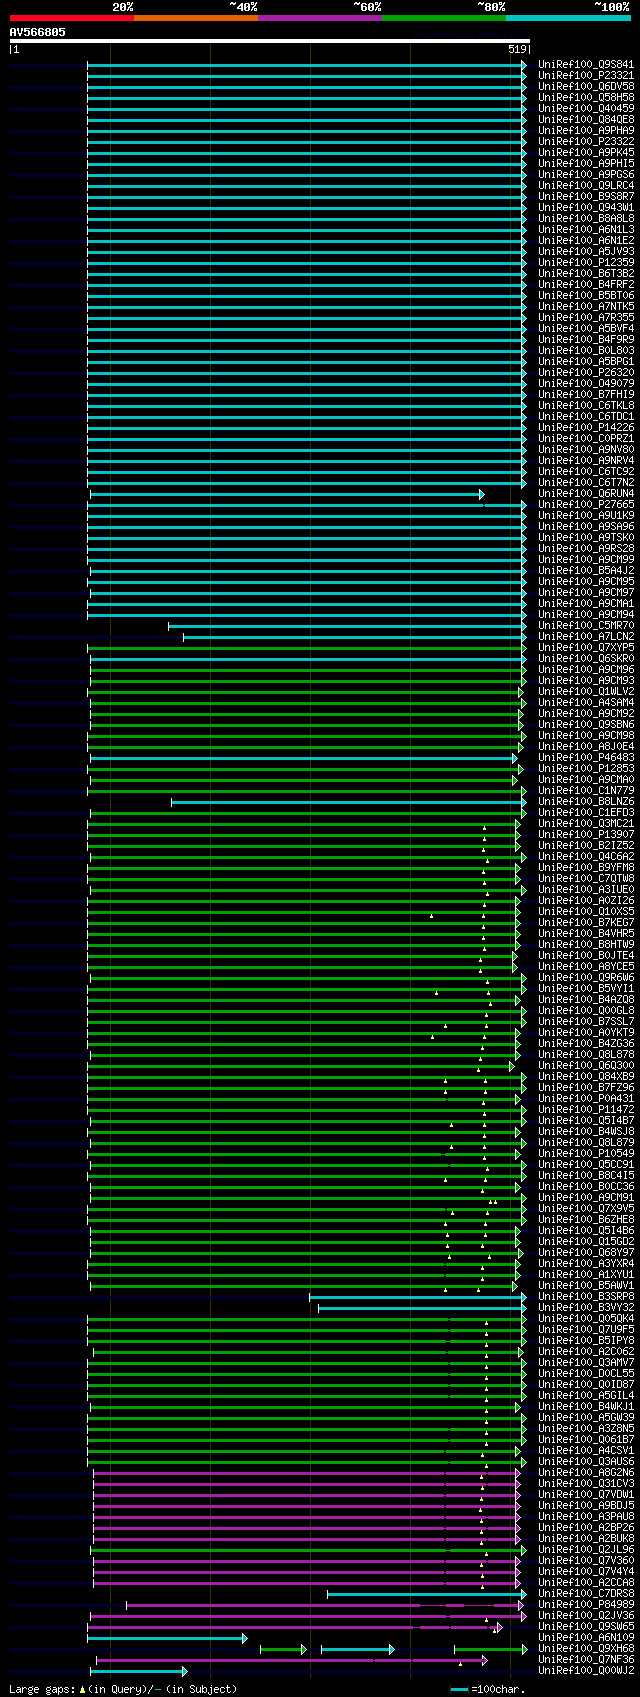Click the red 20% identity legend segment
This screenshot has width=640, height=1697.
click(x=72, y=18)
